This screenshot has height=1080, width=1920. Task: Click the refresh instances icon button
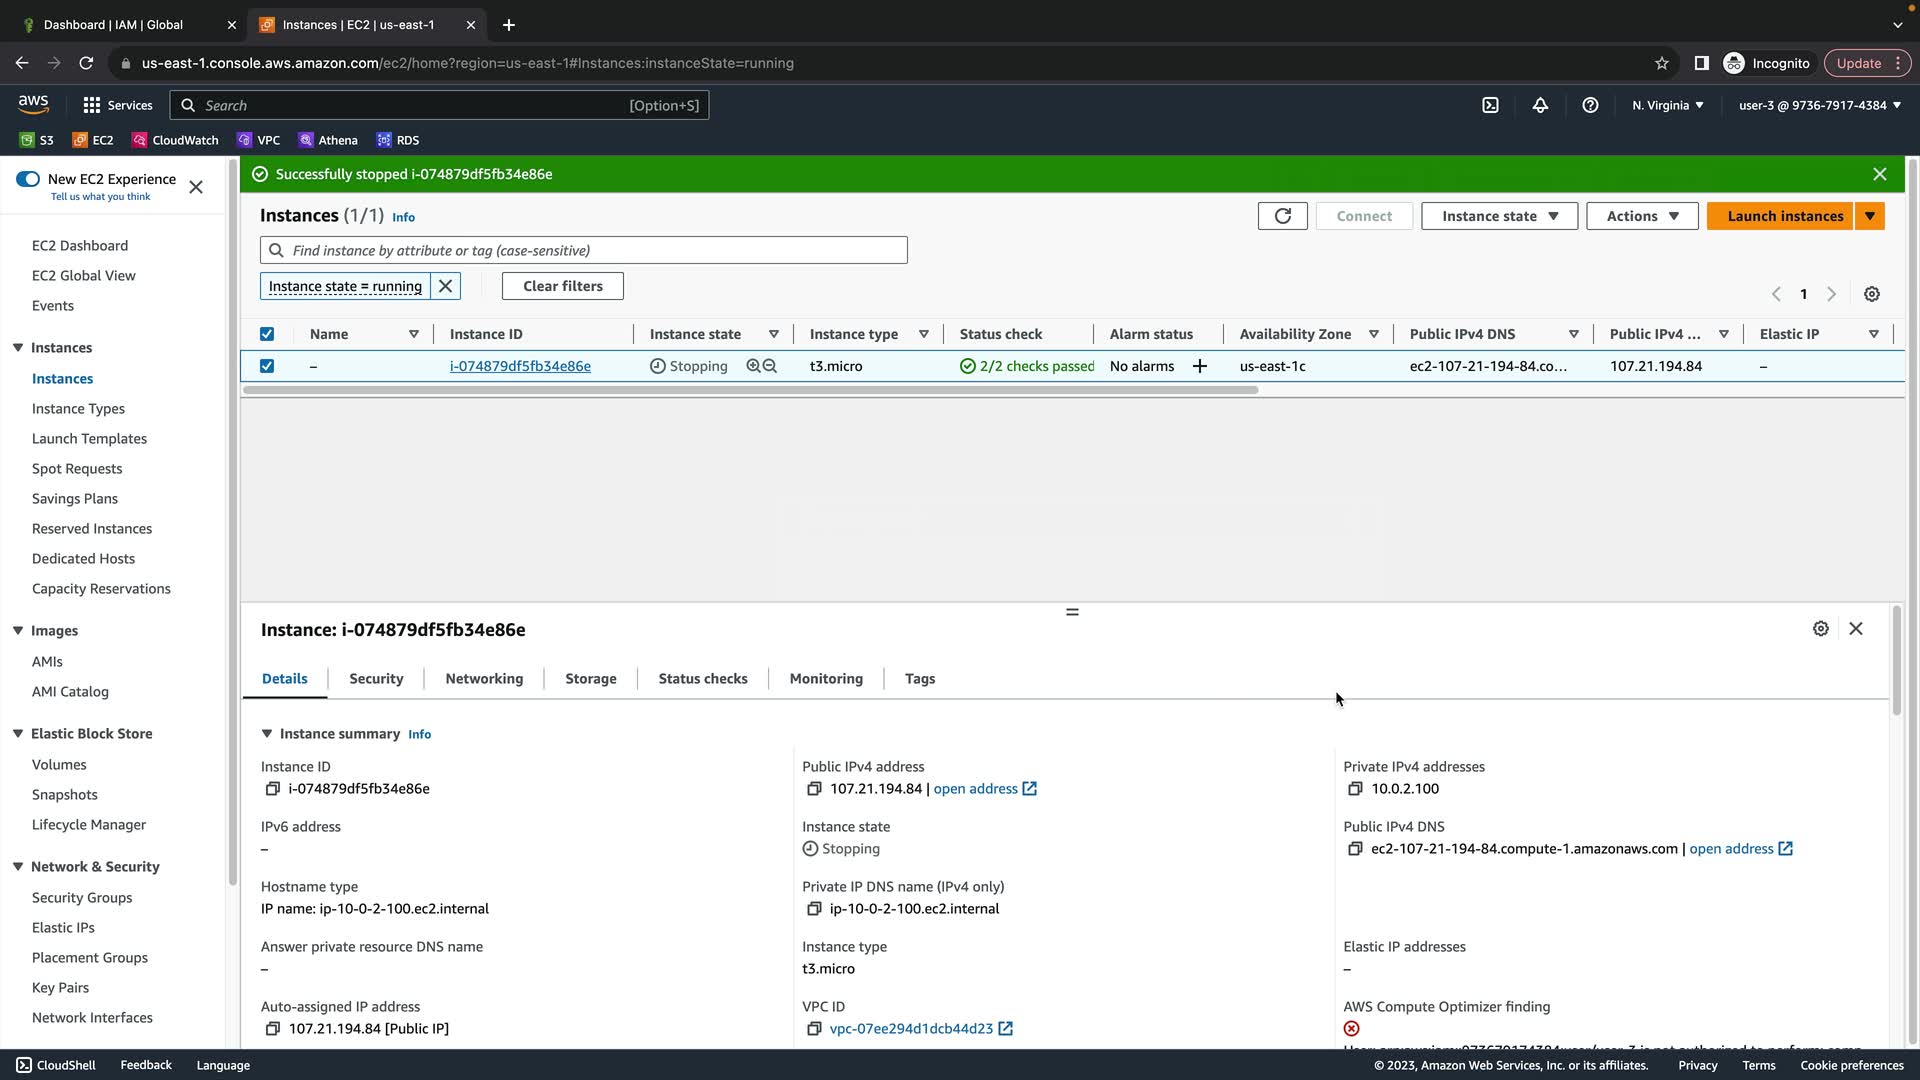pyautogui.click(x=1282, y=216)
